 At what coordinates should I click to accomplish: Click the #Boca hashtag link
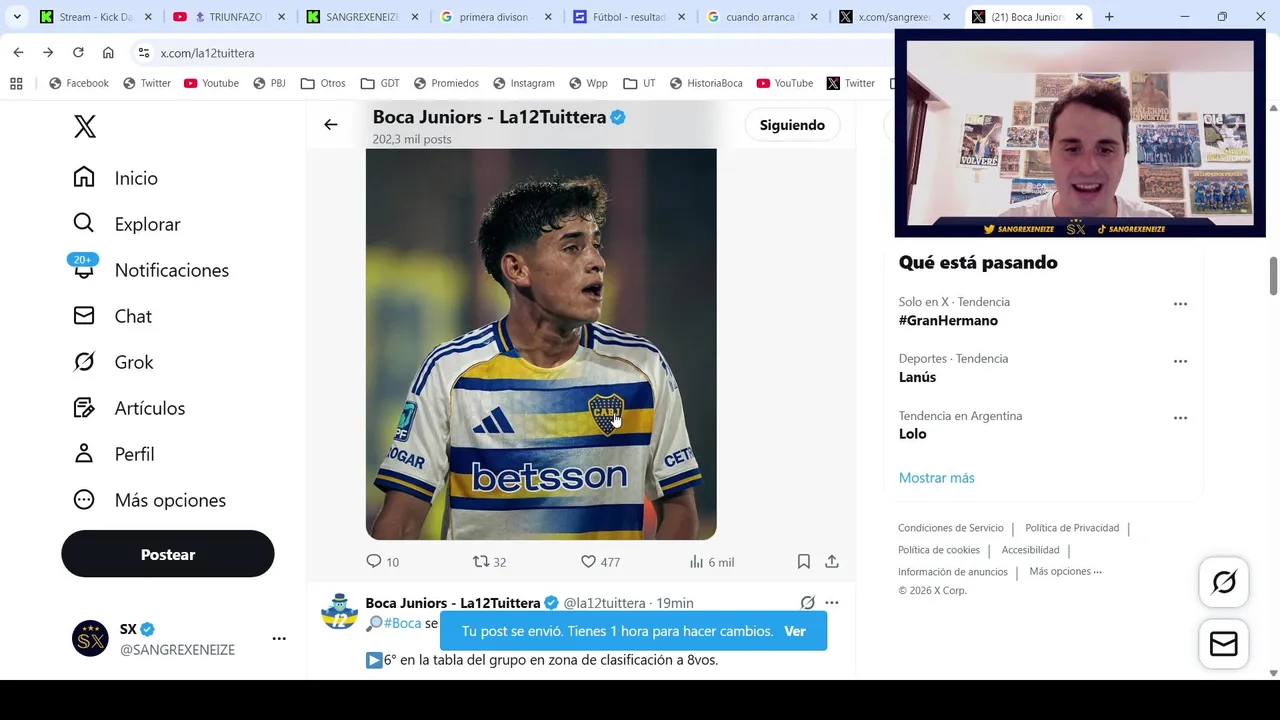coord(402,623)
